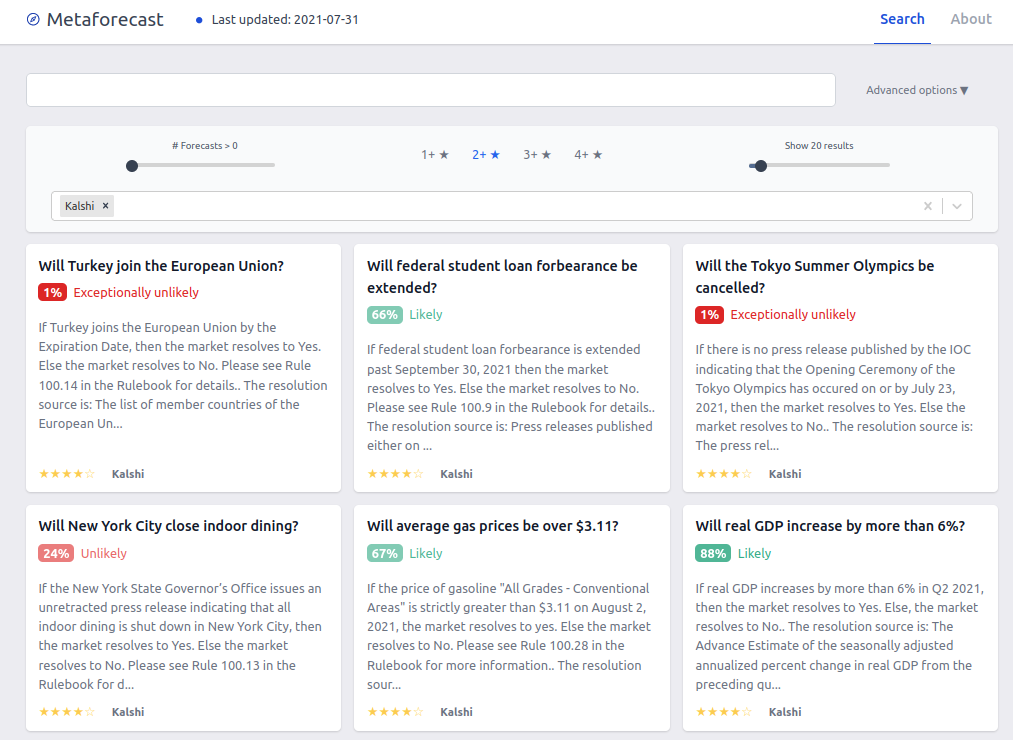Clear all selected platforms with X
Image resolution: width=1013 pixels, height=740 pixels.
928,206
